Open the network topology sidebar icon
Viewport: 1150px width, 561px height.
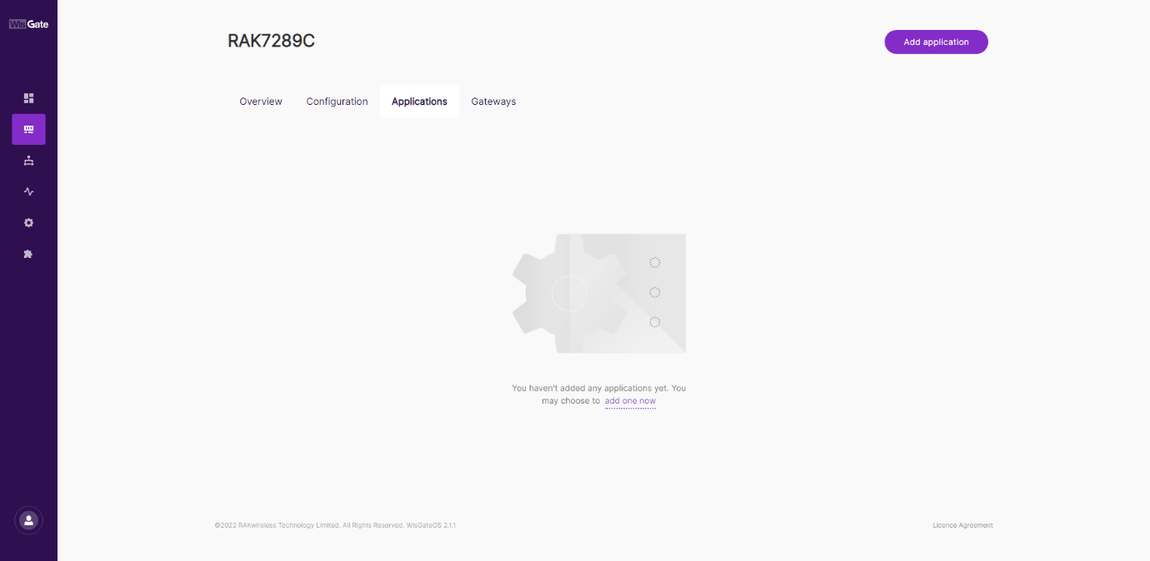[x=29, y=161]
